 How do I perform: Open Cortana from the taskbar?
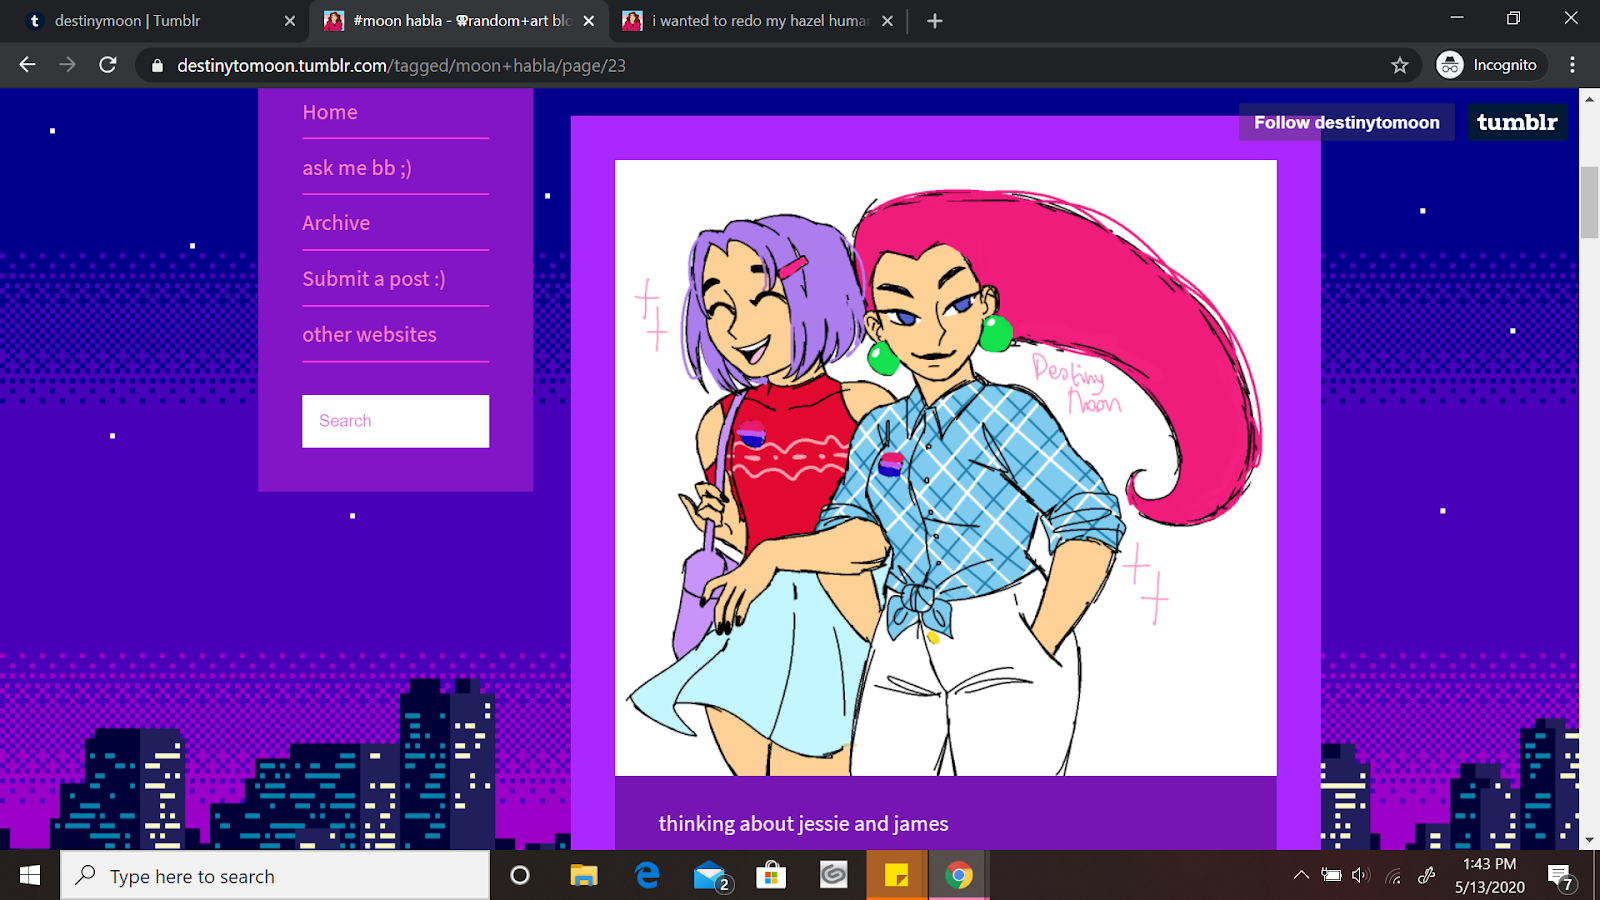(x=520, y=876)
